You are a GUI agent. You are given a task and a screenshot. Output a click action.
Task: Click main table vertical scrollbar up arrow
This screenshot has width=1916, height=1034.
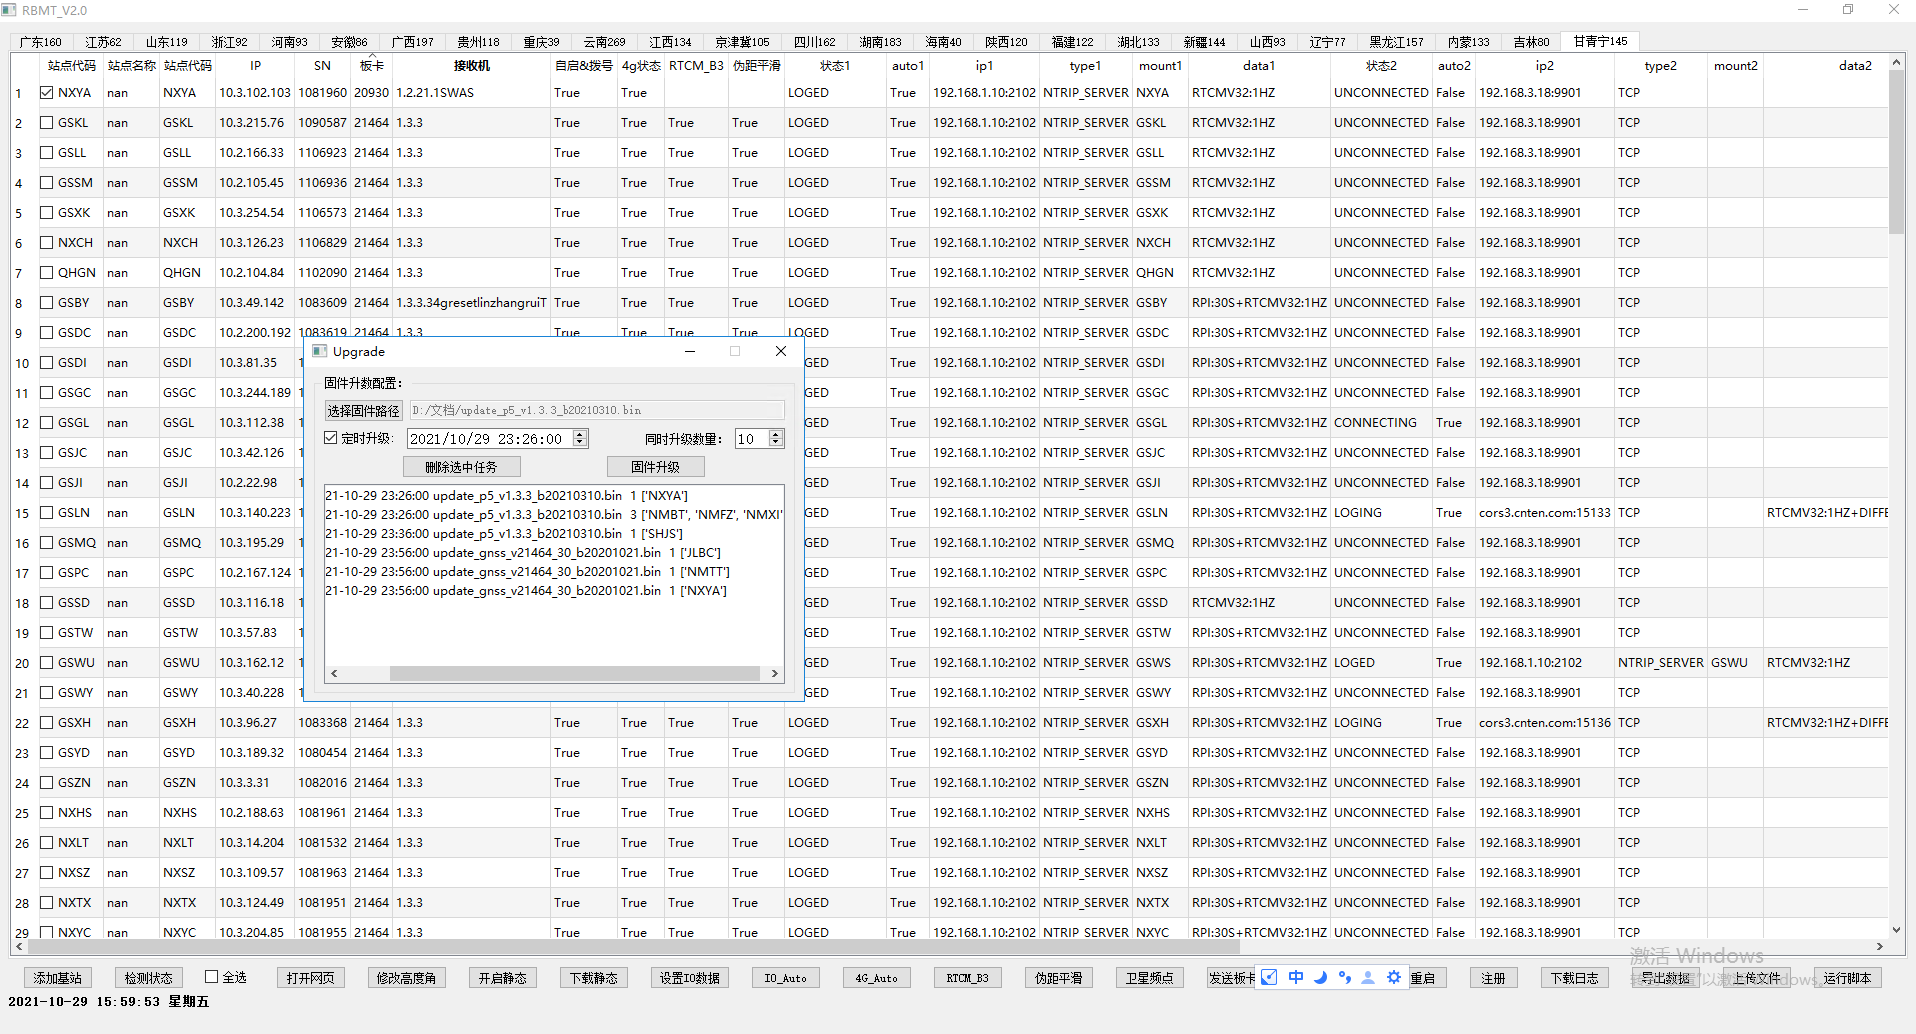tap(1896, 63)
